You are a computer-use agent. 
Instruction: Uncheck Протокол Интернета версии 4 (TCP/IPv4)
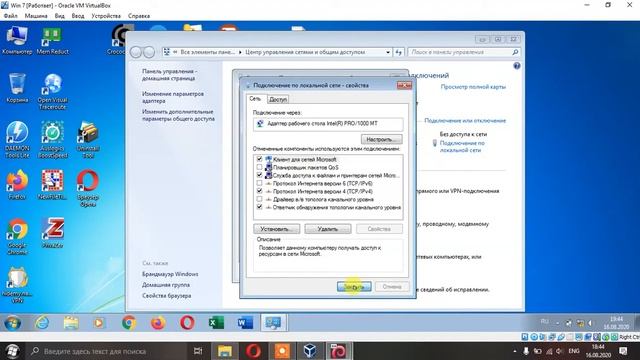[x=260, y=191]
